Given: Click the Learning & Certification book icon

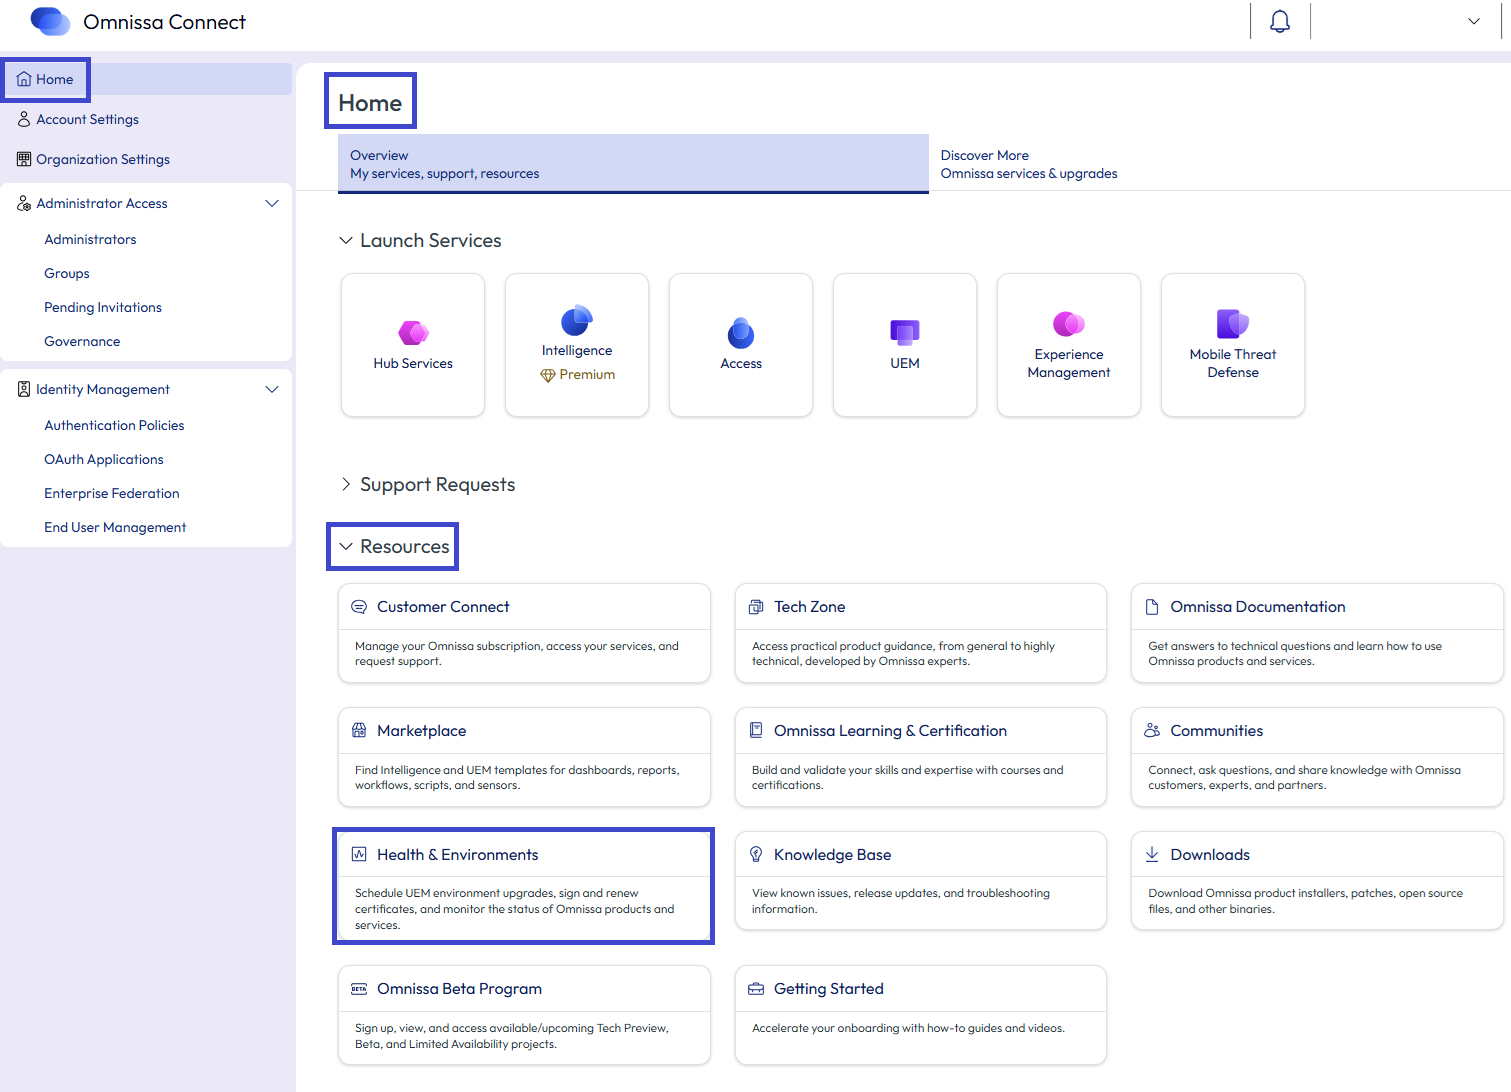Looking at the screenshot, I should [756, 731].
